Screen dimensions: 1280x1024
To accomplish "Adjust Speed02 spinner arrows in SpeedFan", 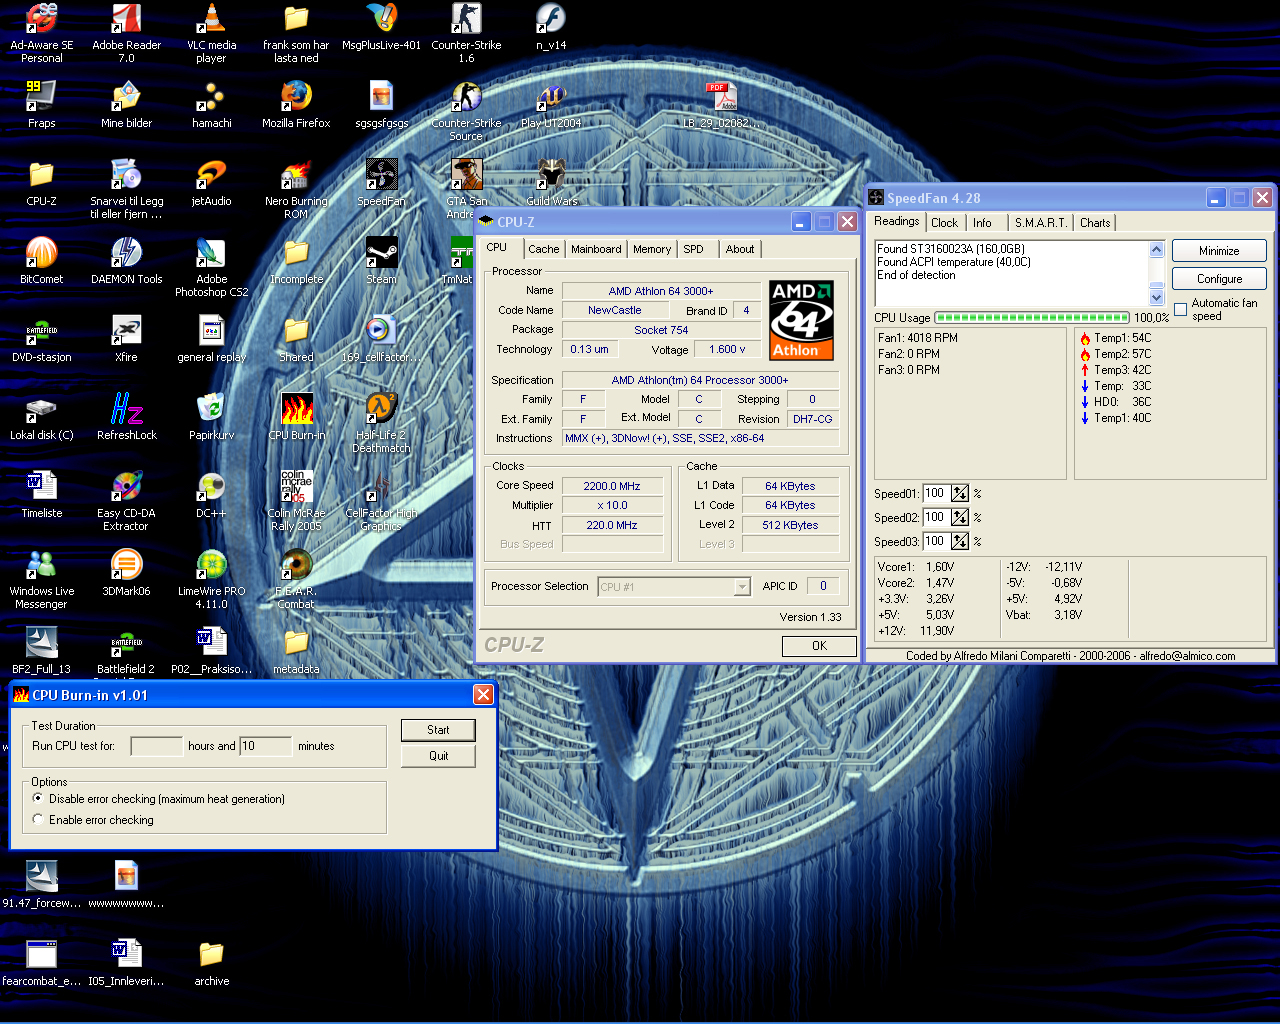I will tap(960, 517).
